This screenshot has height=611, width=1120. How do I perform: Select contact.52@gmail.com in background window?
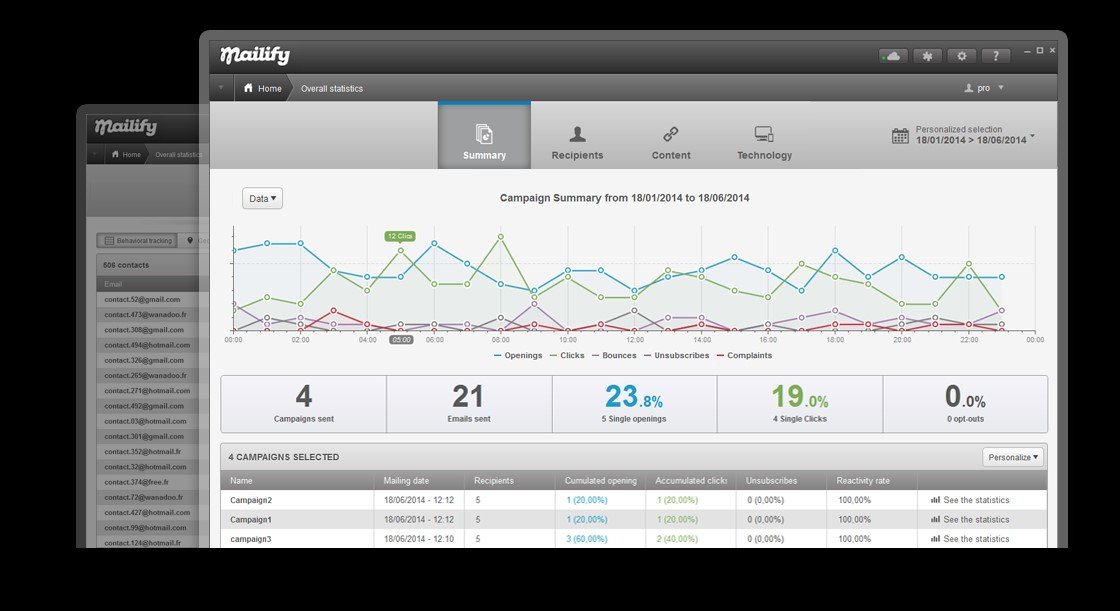tap(142, 299)
